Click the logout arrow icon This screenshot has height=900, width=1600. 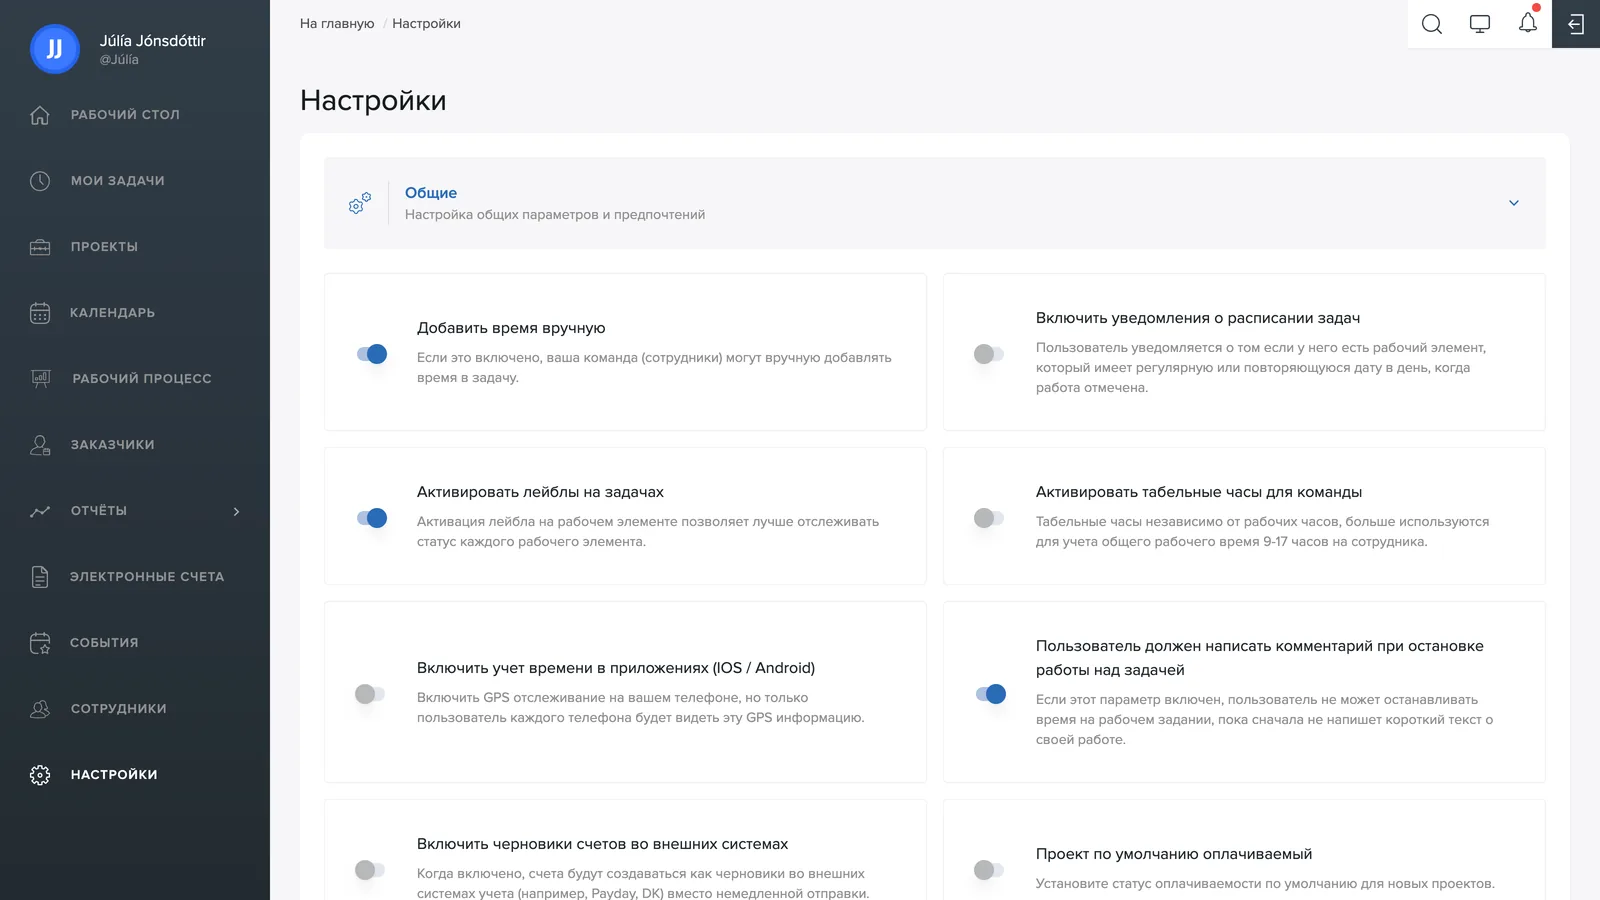coord(1576,24)
